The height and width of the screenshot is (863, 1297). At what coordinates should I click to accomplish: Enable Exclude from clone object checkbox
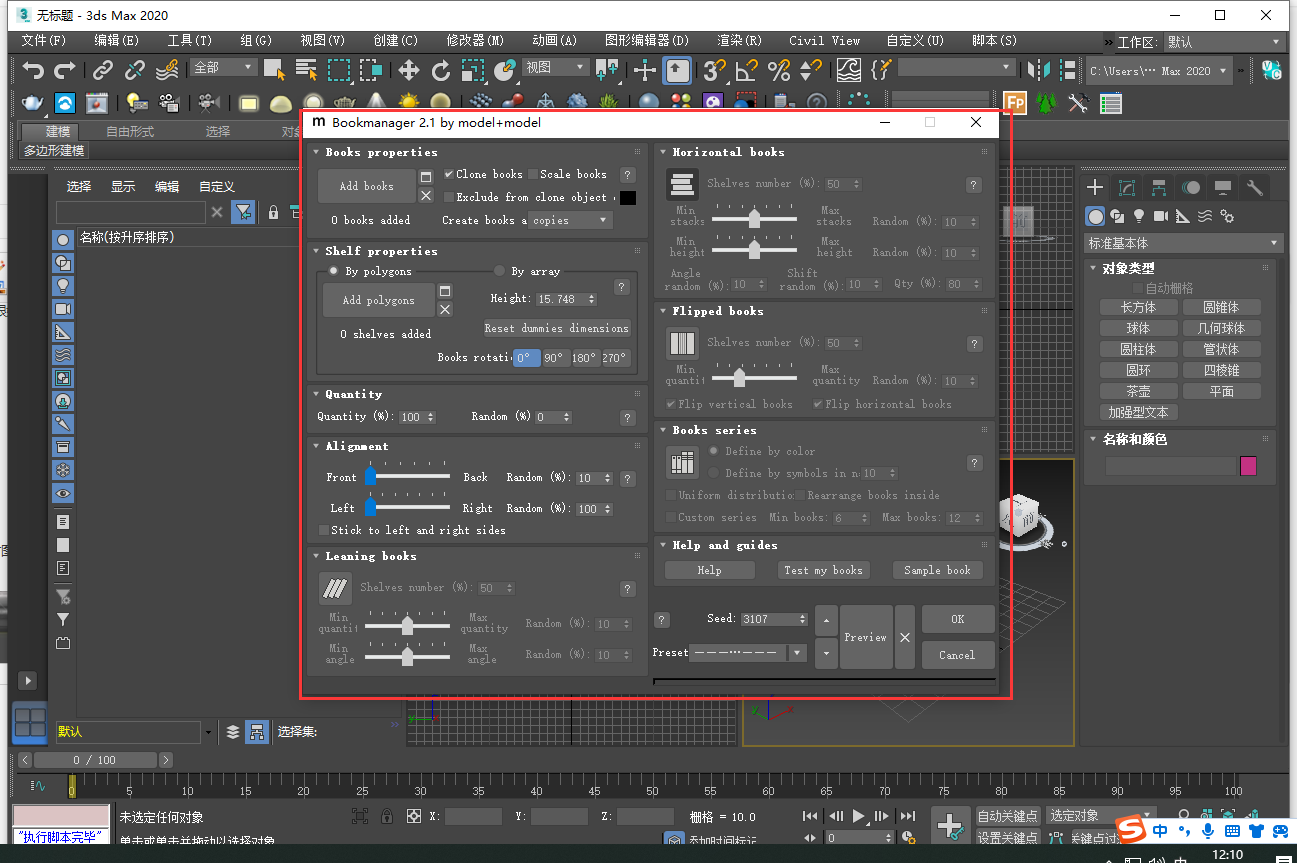[449, 197]
